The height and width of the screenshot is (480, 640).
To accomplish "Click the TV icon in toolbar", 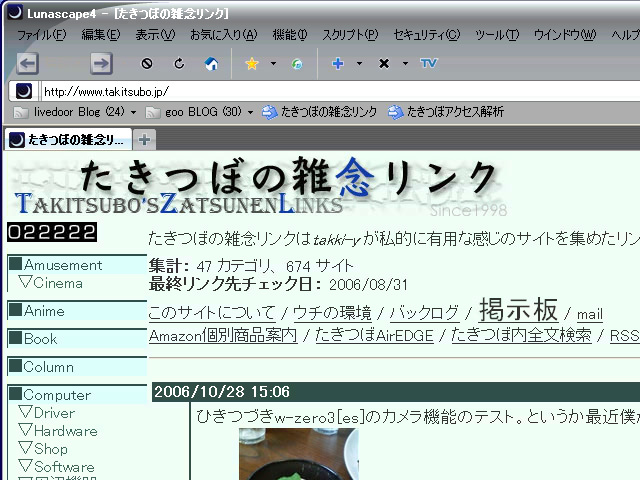I will click(x=429, y=64).
